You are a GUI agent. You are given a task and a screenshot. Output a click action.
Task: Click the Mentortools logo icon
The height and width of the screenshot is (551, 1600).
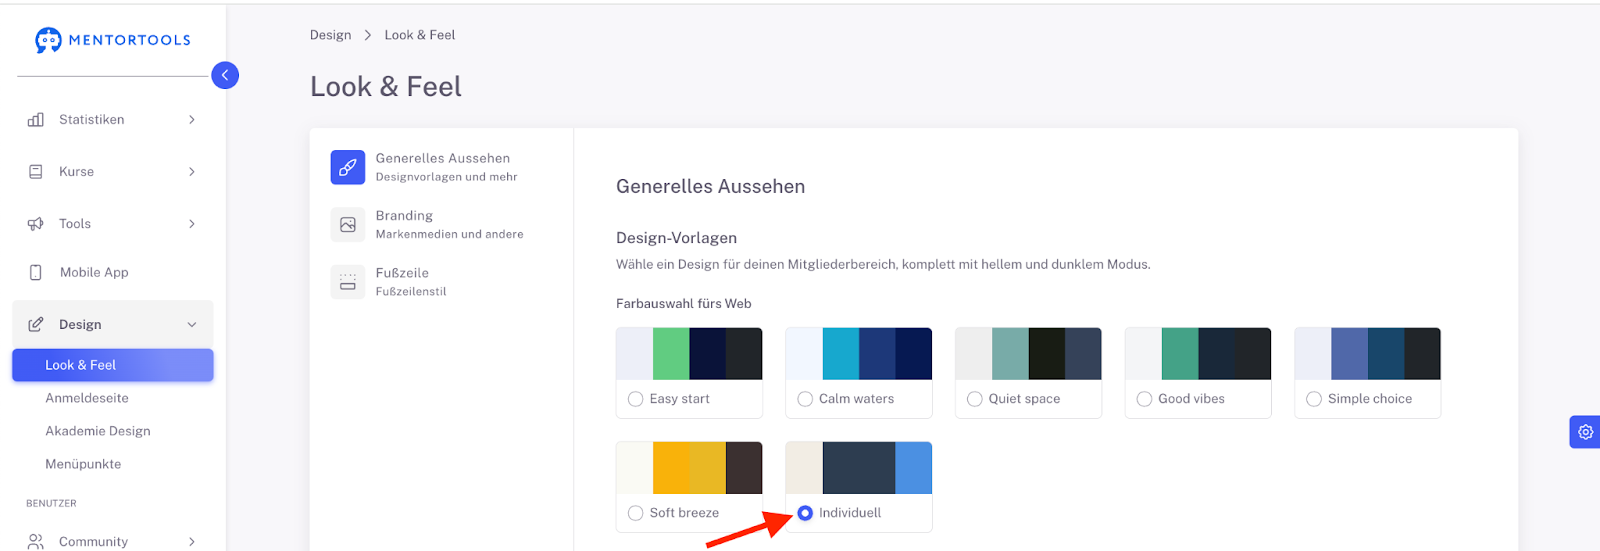(x=48, y=40)
